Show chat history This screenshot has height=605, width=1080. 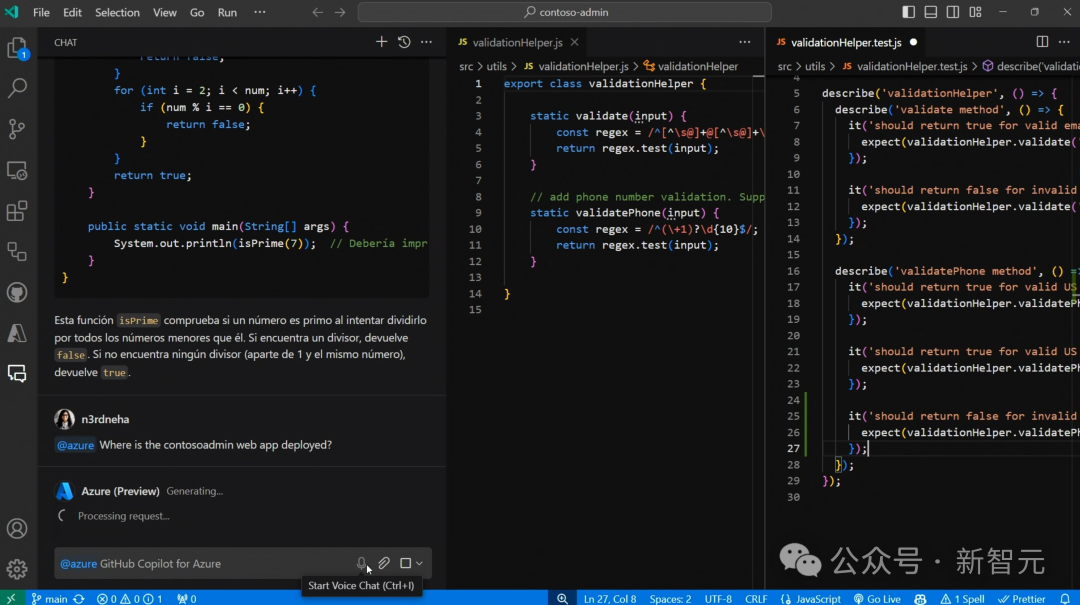pos(404,42)
